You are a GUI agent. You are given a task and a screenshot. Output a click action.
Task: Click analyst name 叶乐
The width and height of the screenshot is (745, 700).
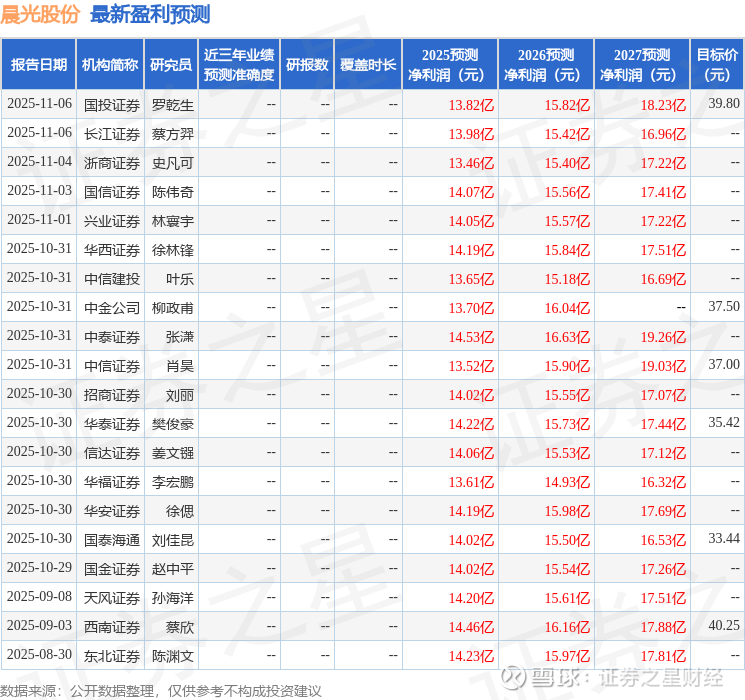click(180, 279)
